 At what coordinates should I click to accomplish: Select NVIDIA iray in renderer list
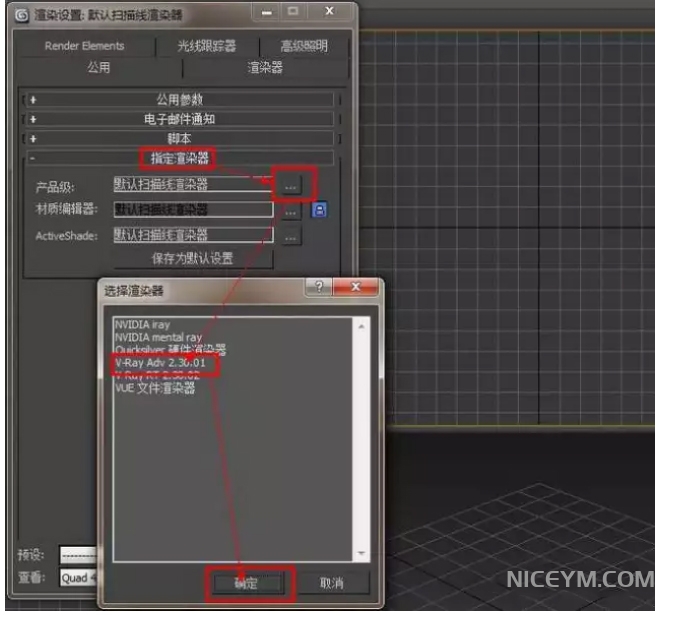(142, 325)
